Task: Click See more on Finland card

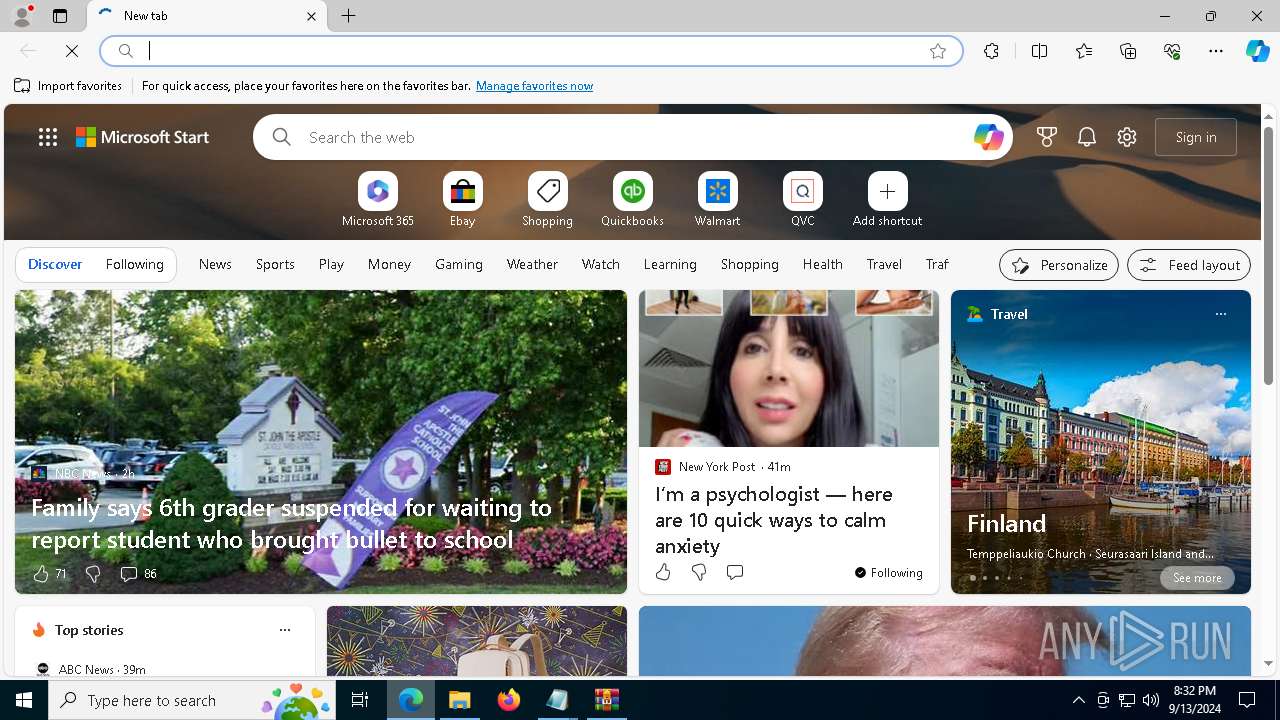Action: point(1197,578)
